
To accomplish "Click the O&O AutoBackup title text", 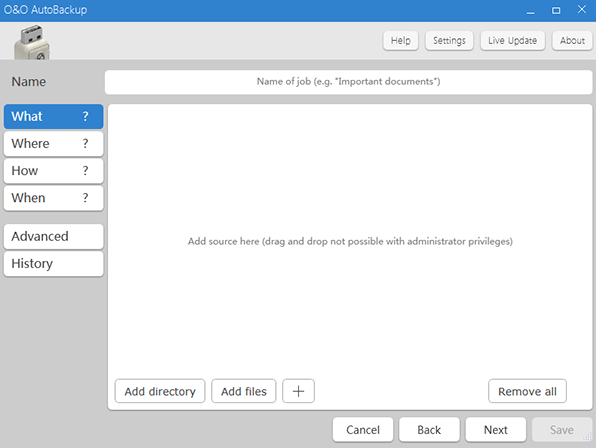I will pos(45,9).
